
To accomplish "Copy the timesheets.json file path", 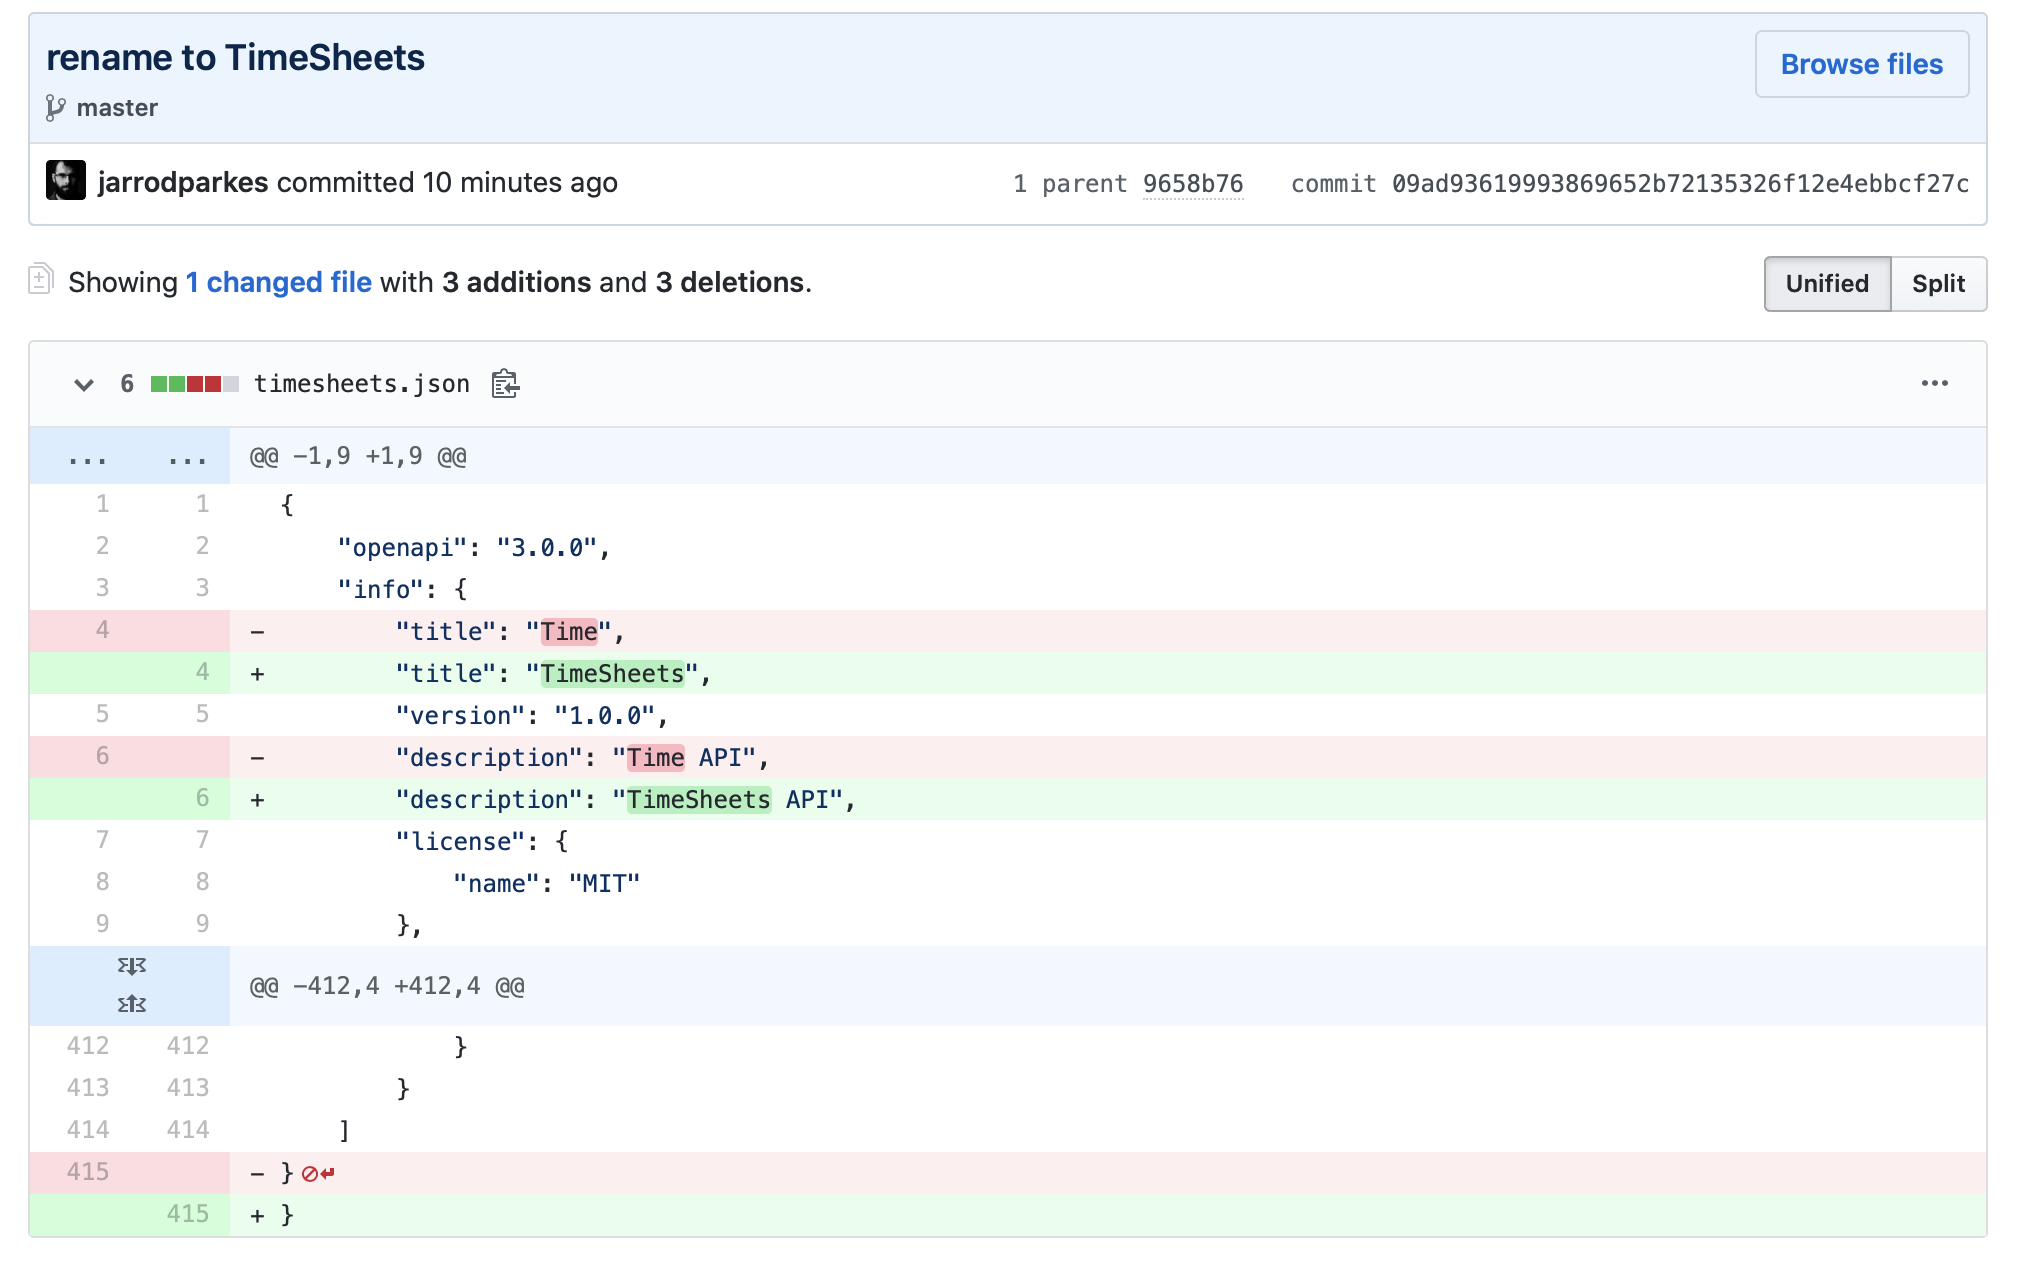I will (x=505, y=383).
